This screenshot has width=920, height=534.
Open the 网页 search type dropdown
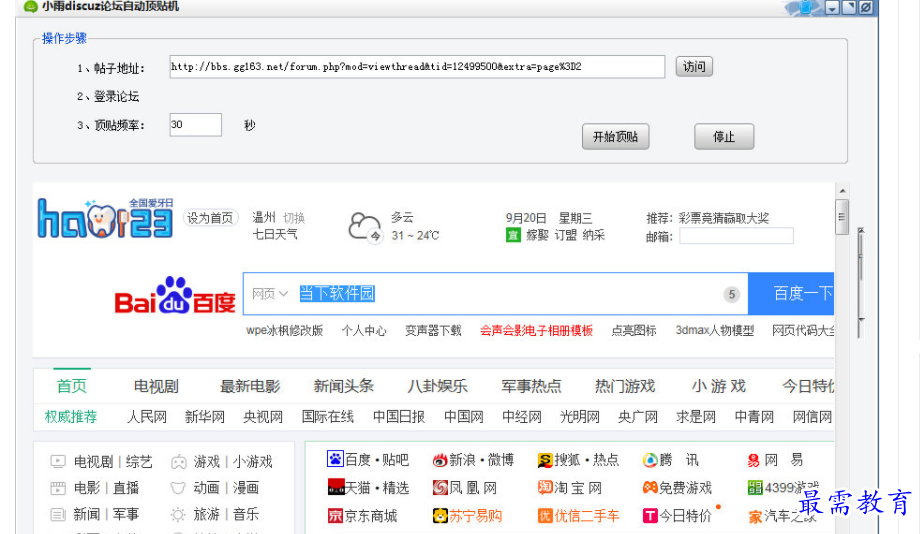click(269, 293)
